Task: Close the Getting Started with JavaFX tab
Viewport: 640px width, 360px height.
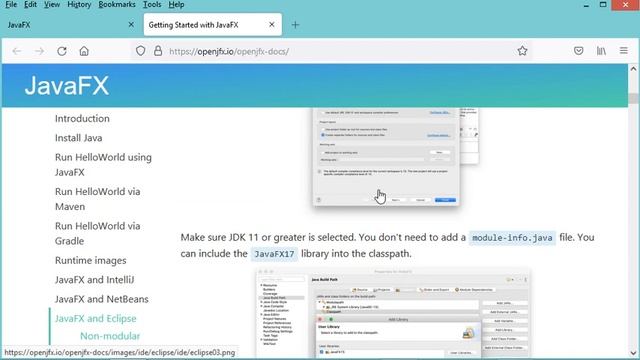Action: (x=272, y=24)
